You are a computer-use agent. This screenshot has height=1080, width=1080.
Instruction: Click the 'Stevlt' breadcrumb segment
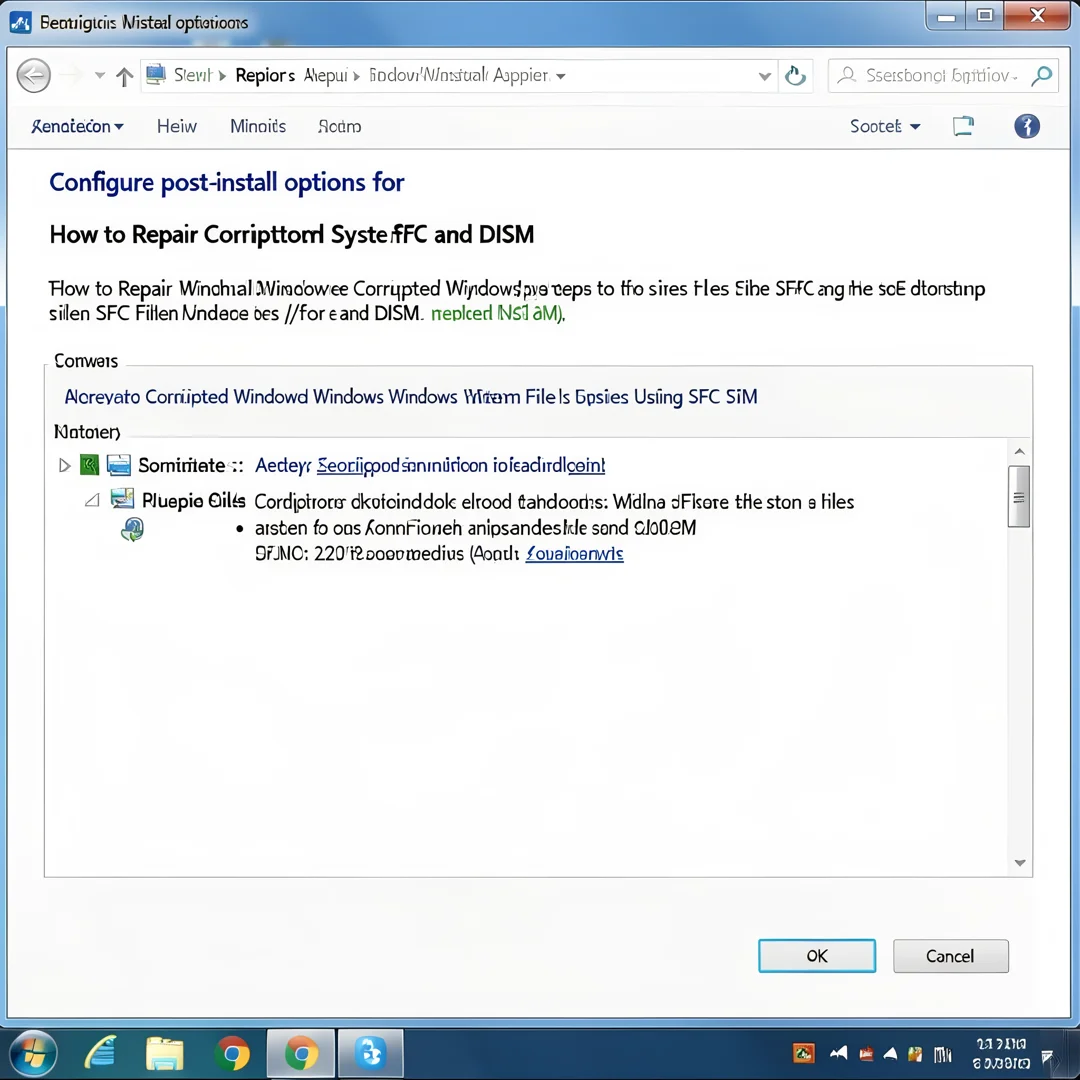pos(193,74)
